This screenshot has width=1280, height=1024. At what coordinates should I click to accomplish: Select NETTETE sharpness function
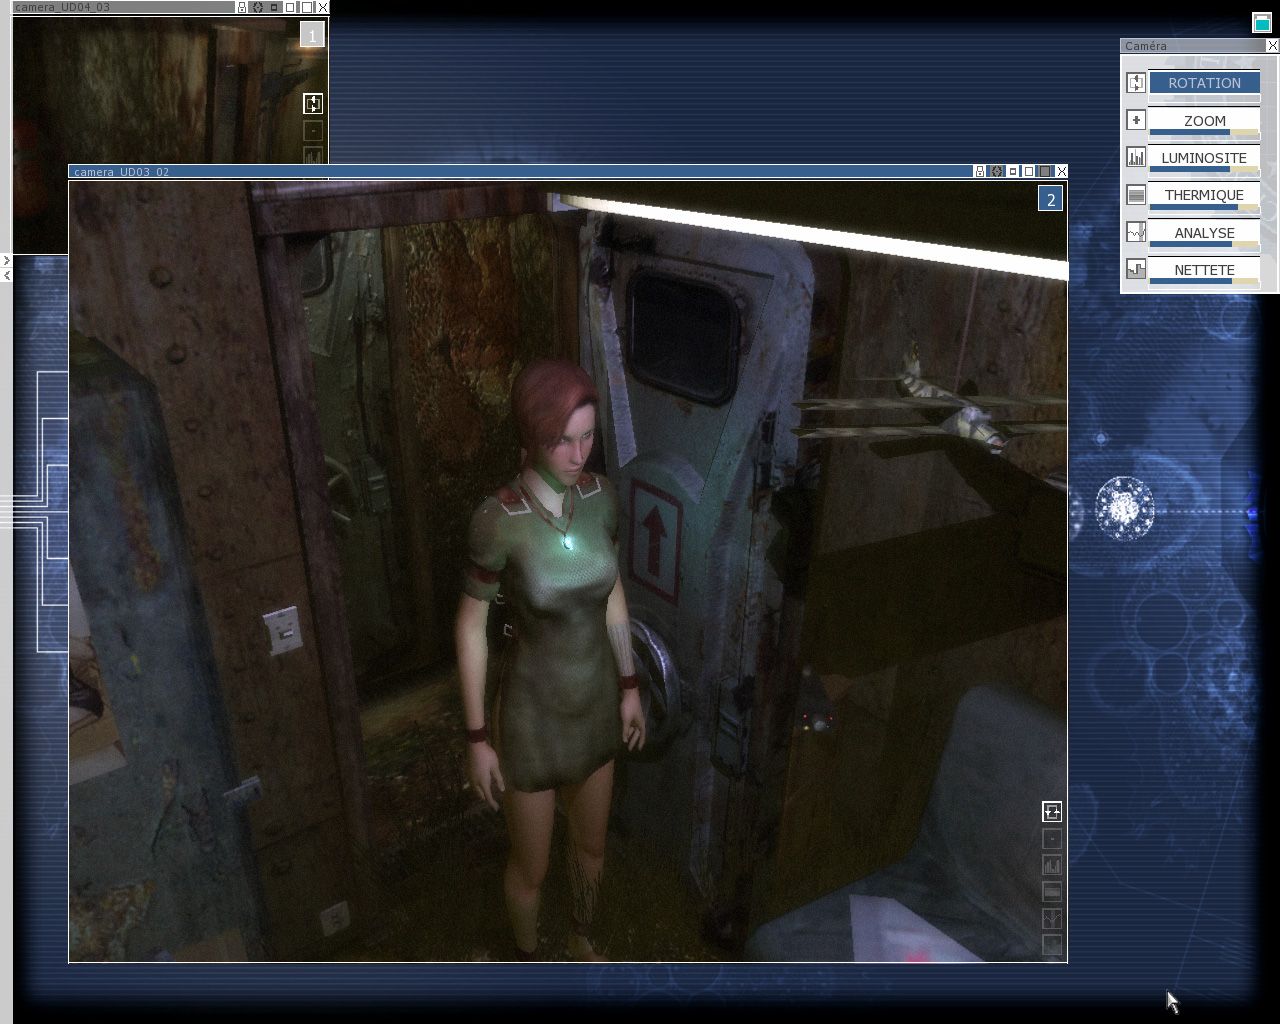(1204, 270)
